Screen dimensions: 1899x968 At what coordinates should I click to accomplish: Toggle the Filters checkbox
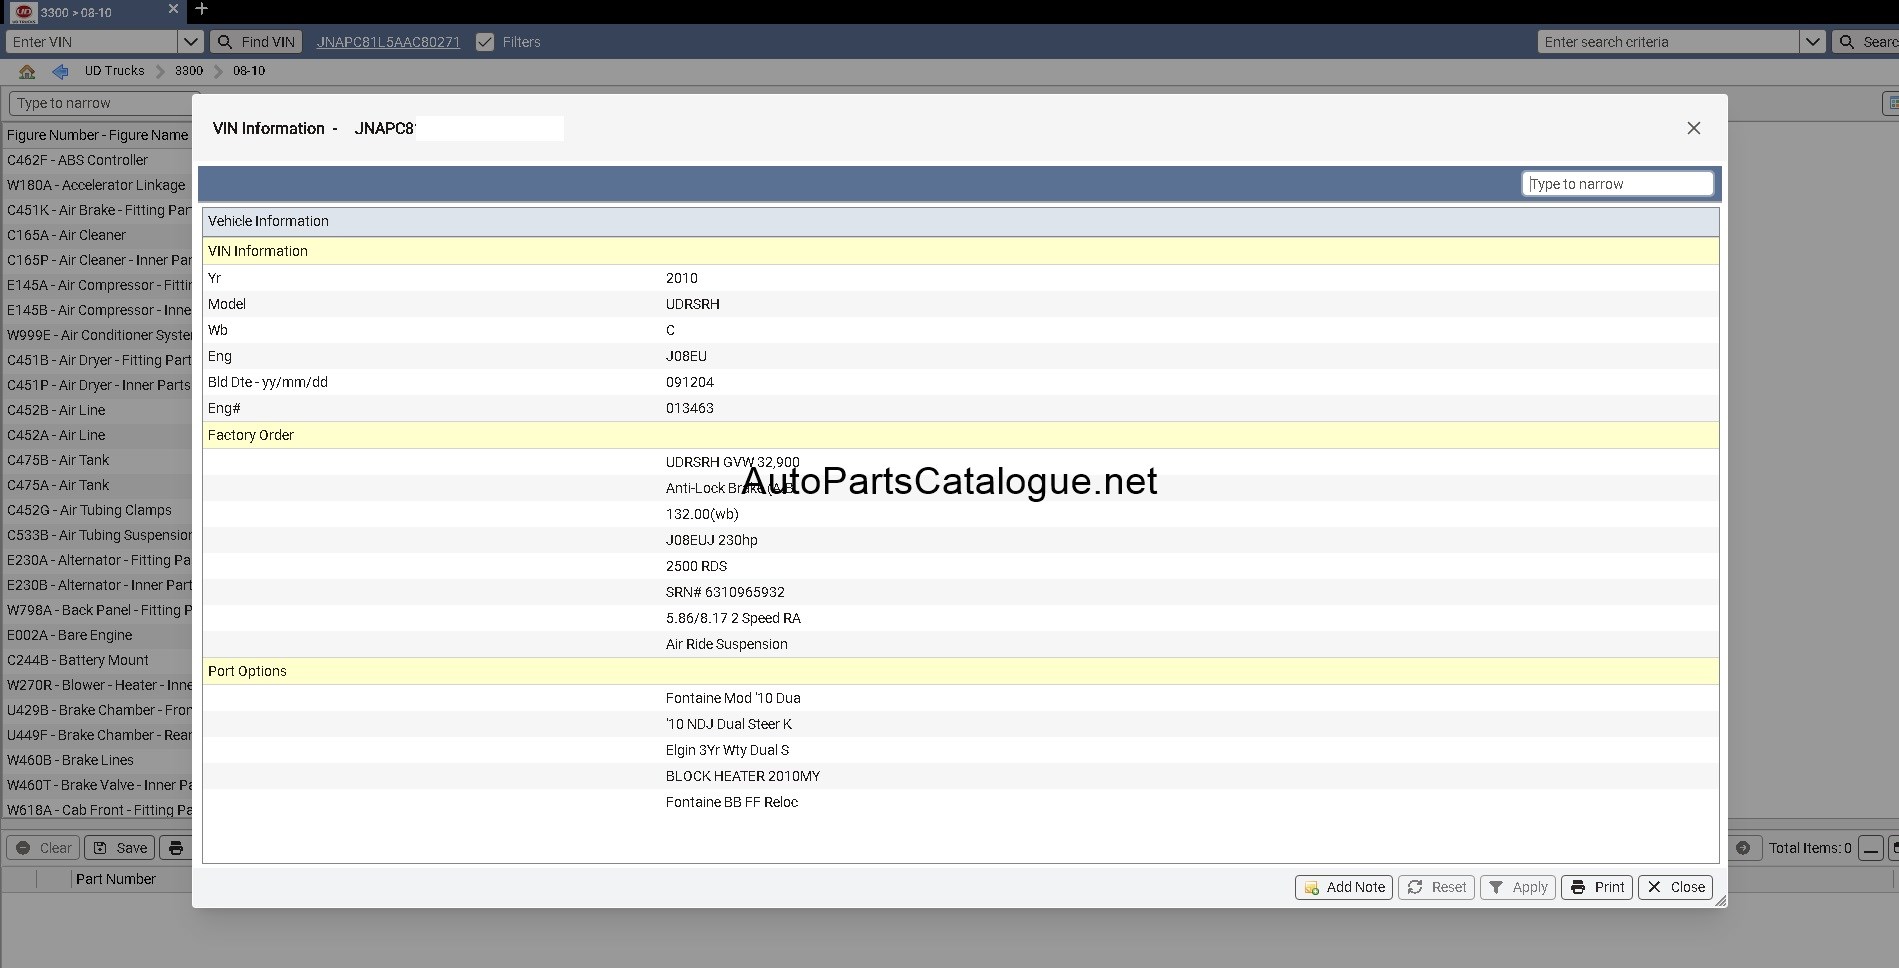485,42
